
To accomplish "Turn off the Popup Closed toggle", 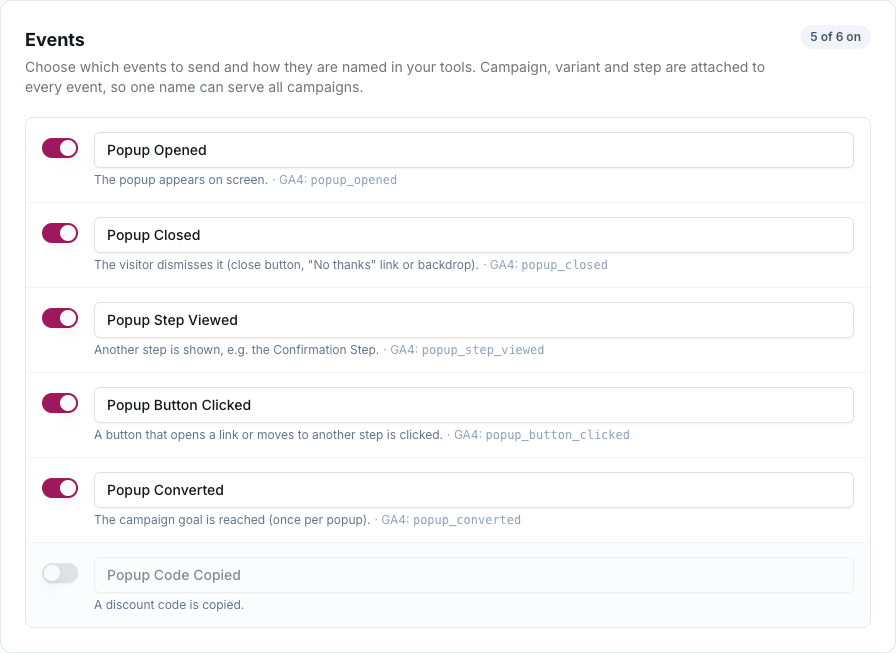I will (x=60, y=233).
